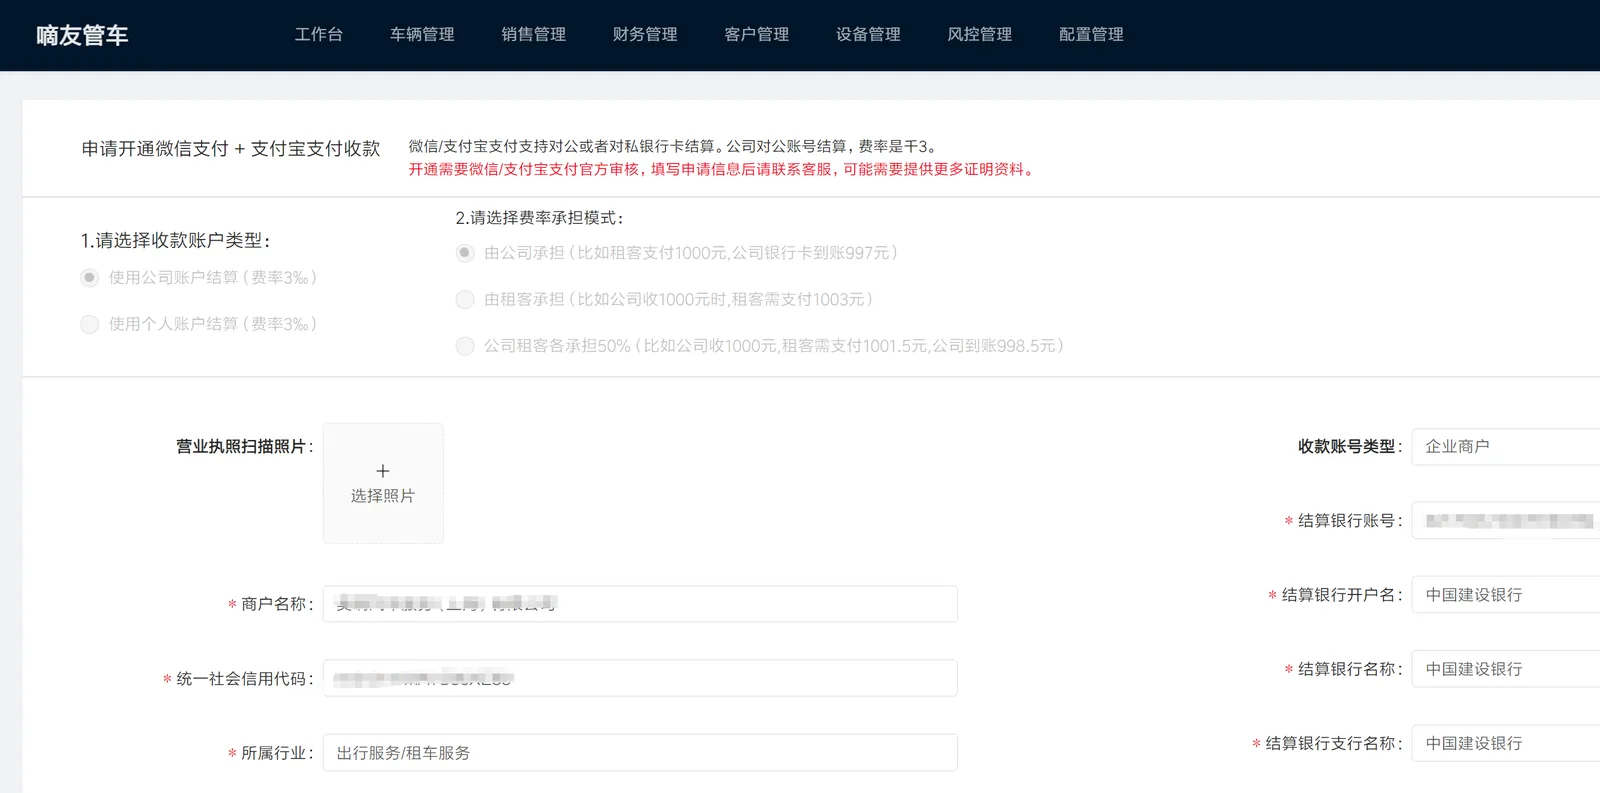Click the label 2.请选择费率承担模式
1600x793 pixels.
click(x=540, y=218)
